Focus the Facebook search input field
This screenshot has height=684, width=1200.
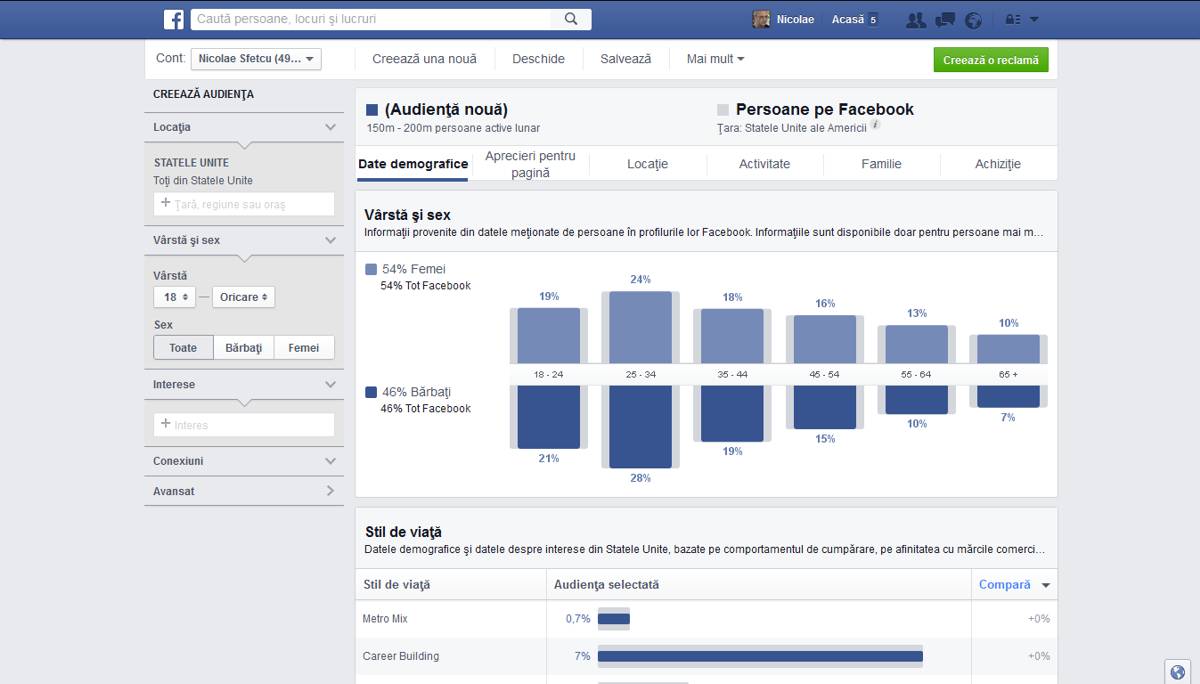[372, 19]
